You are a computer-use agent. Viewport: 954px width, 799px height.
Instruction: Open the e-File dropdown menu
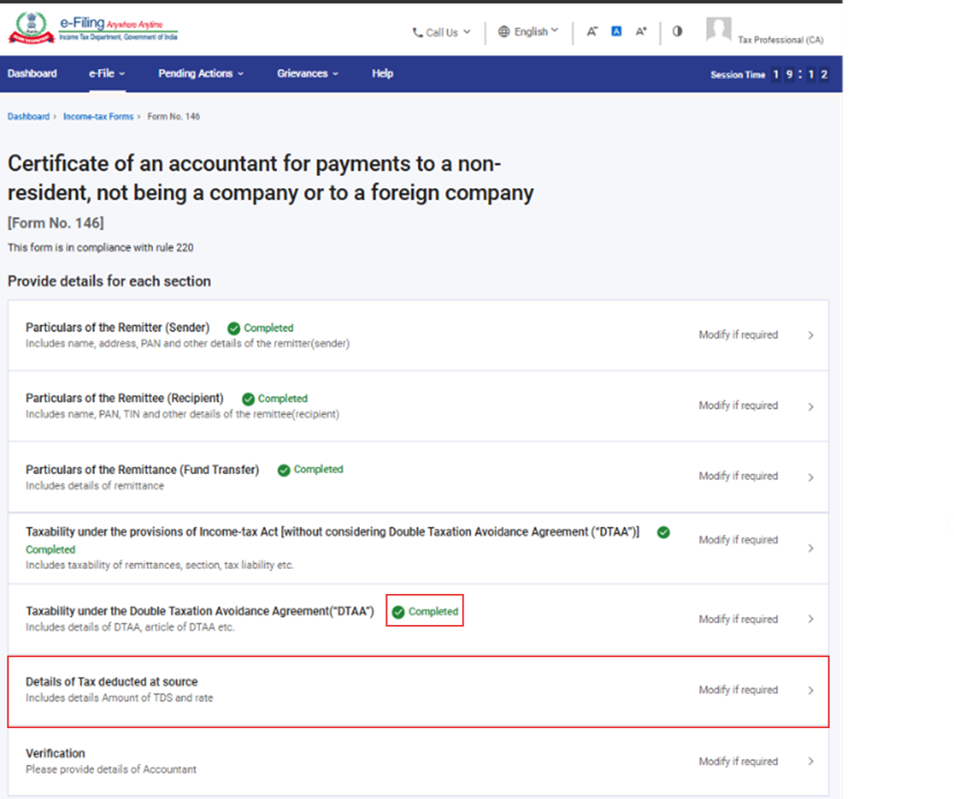point(107,74)
